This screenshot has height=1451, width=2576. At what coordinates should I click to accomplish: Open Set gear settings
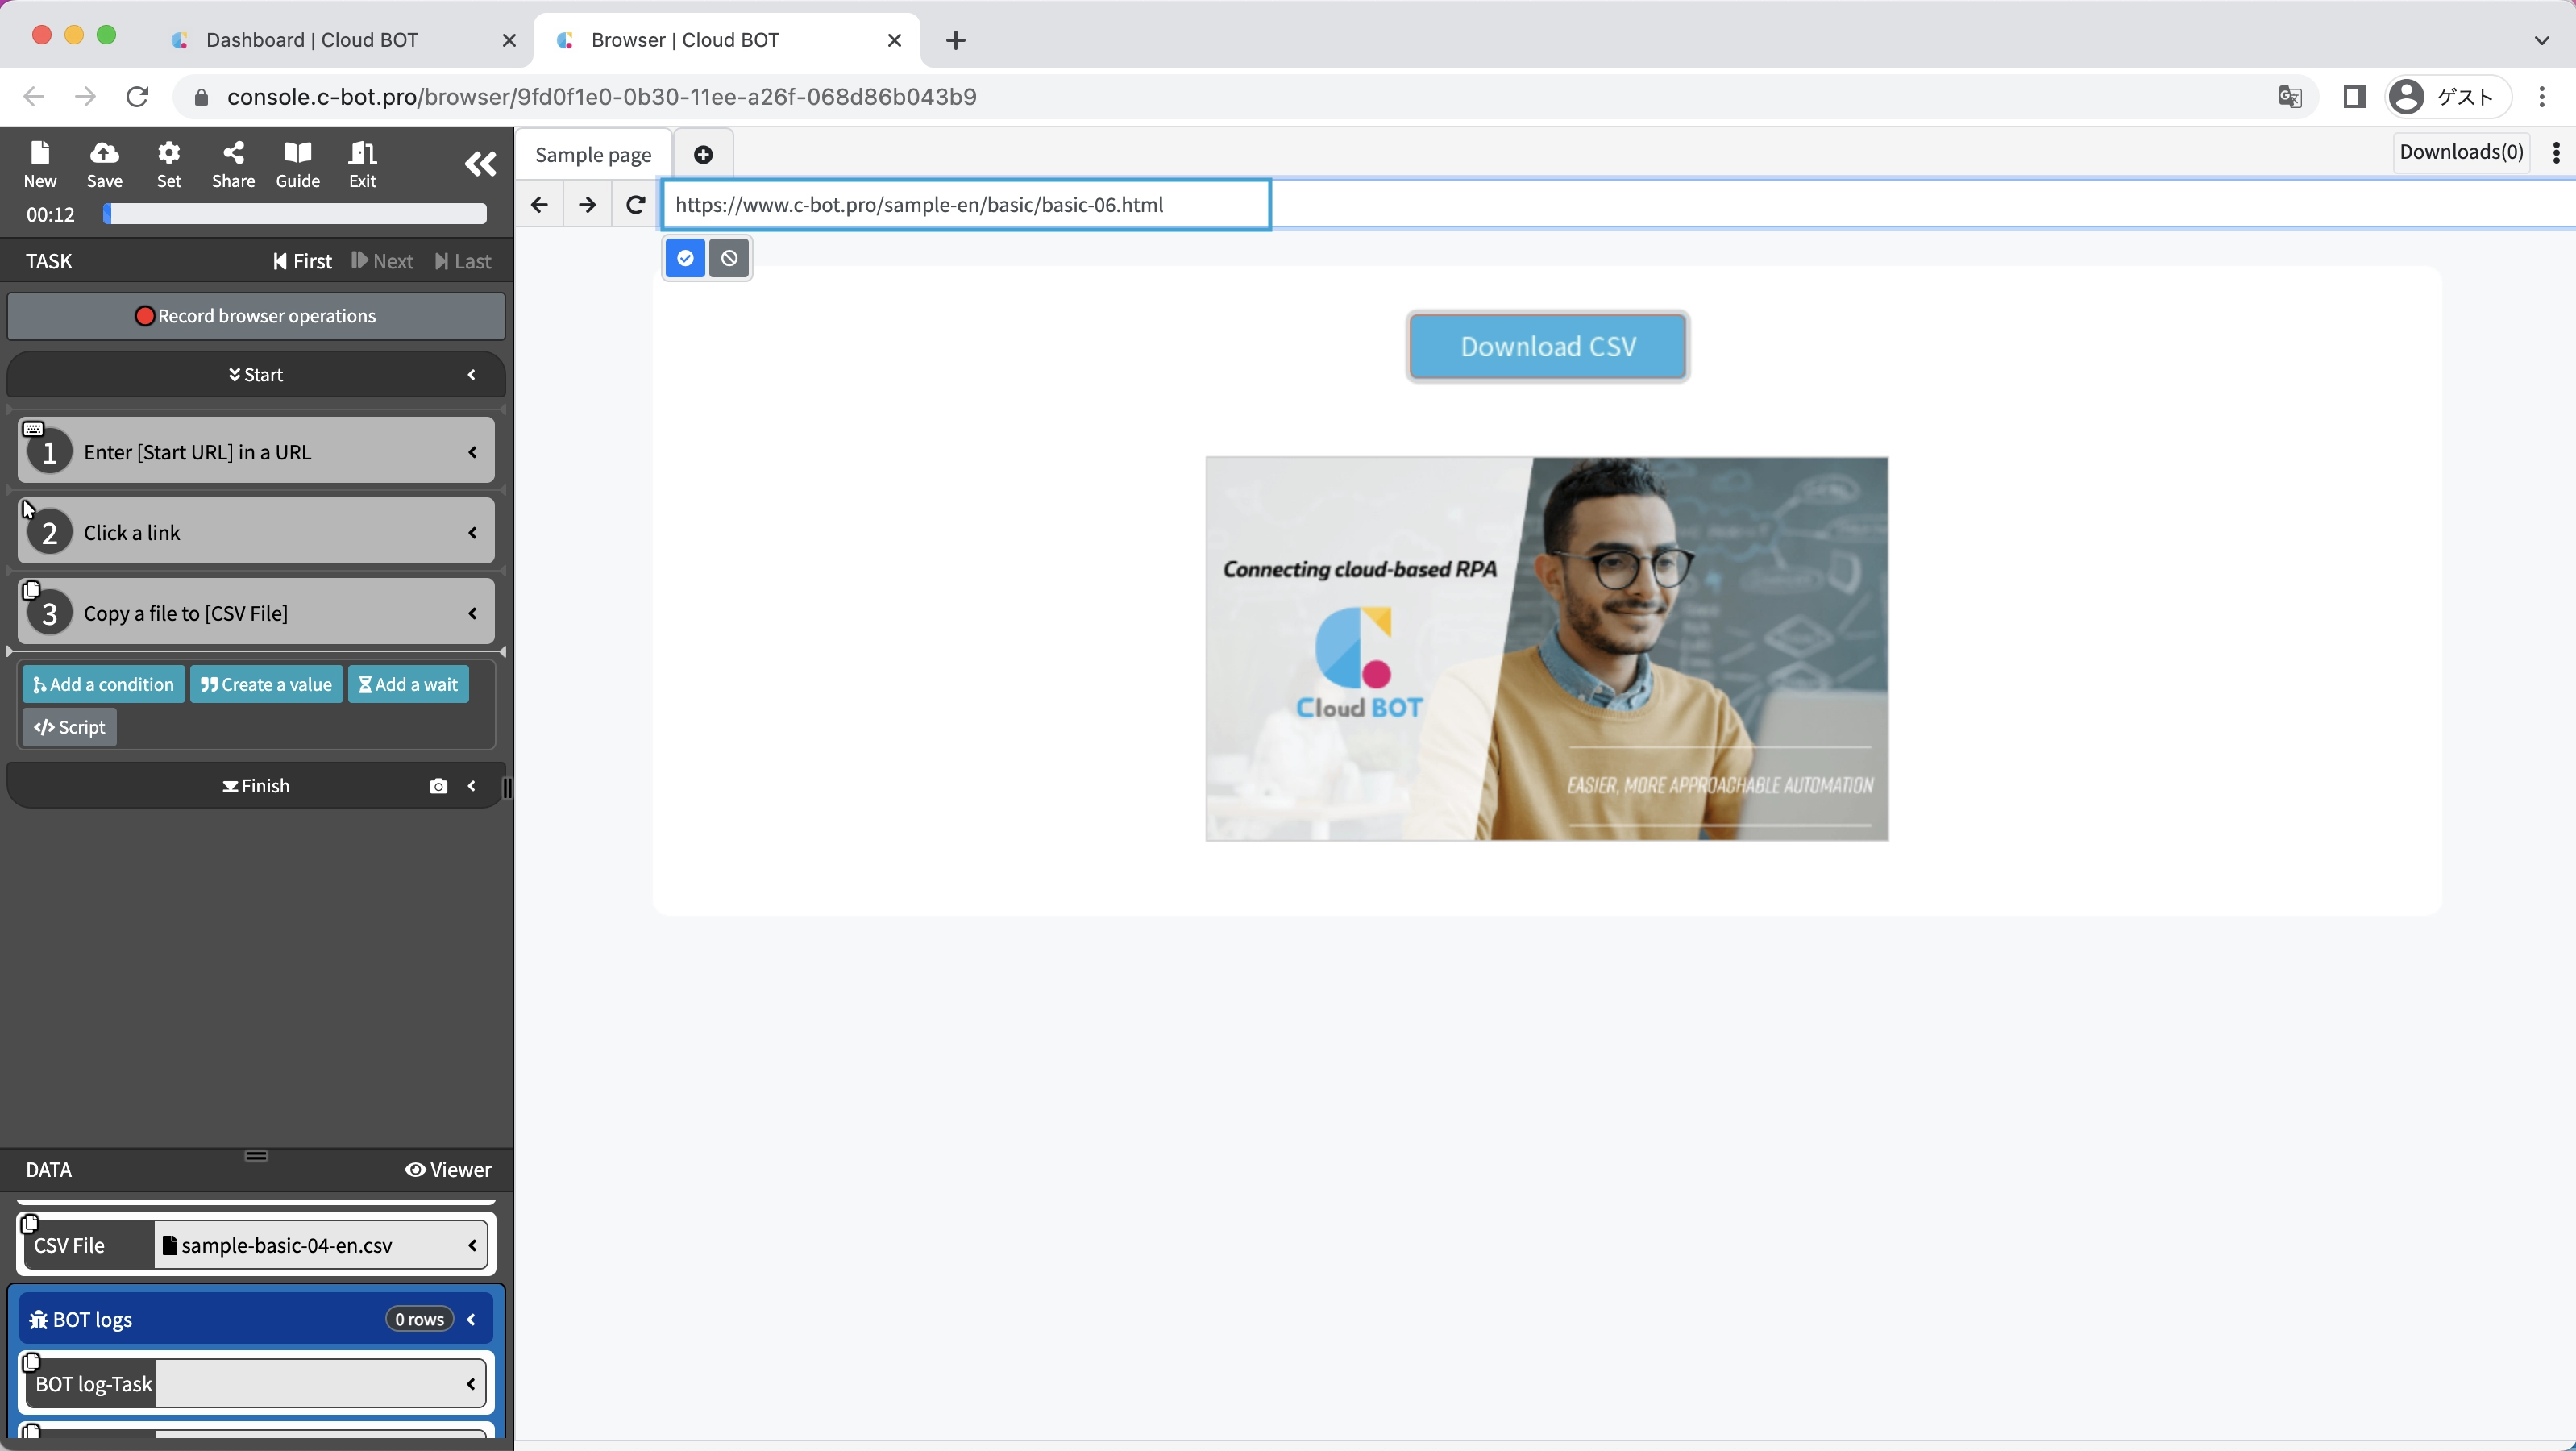pos(169,163)
